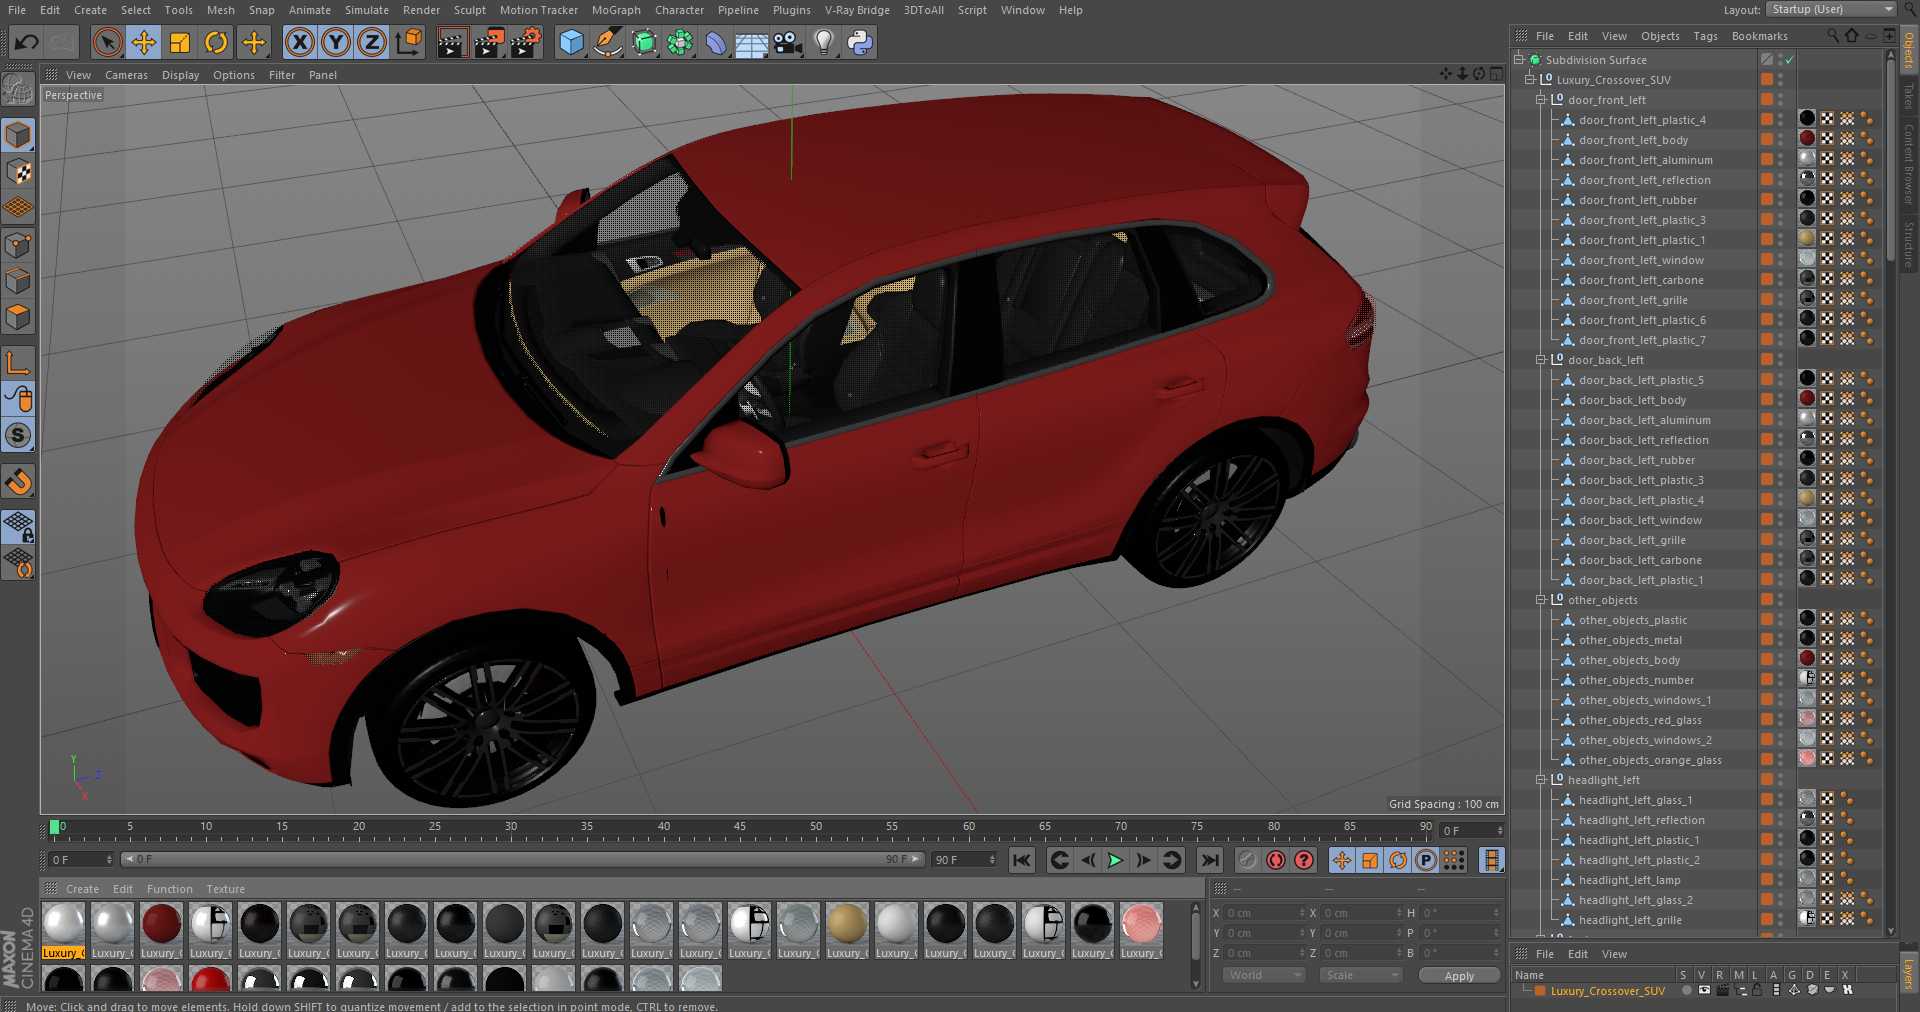This screenshot has width=1920, height=1012.
Task: Click the Apply button
Action: (x=1459, y=976)
